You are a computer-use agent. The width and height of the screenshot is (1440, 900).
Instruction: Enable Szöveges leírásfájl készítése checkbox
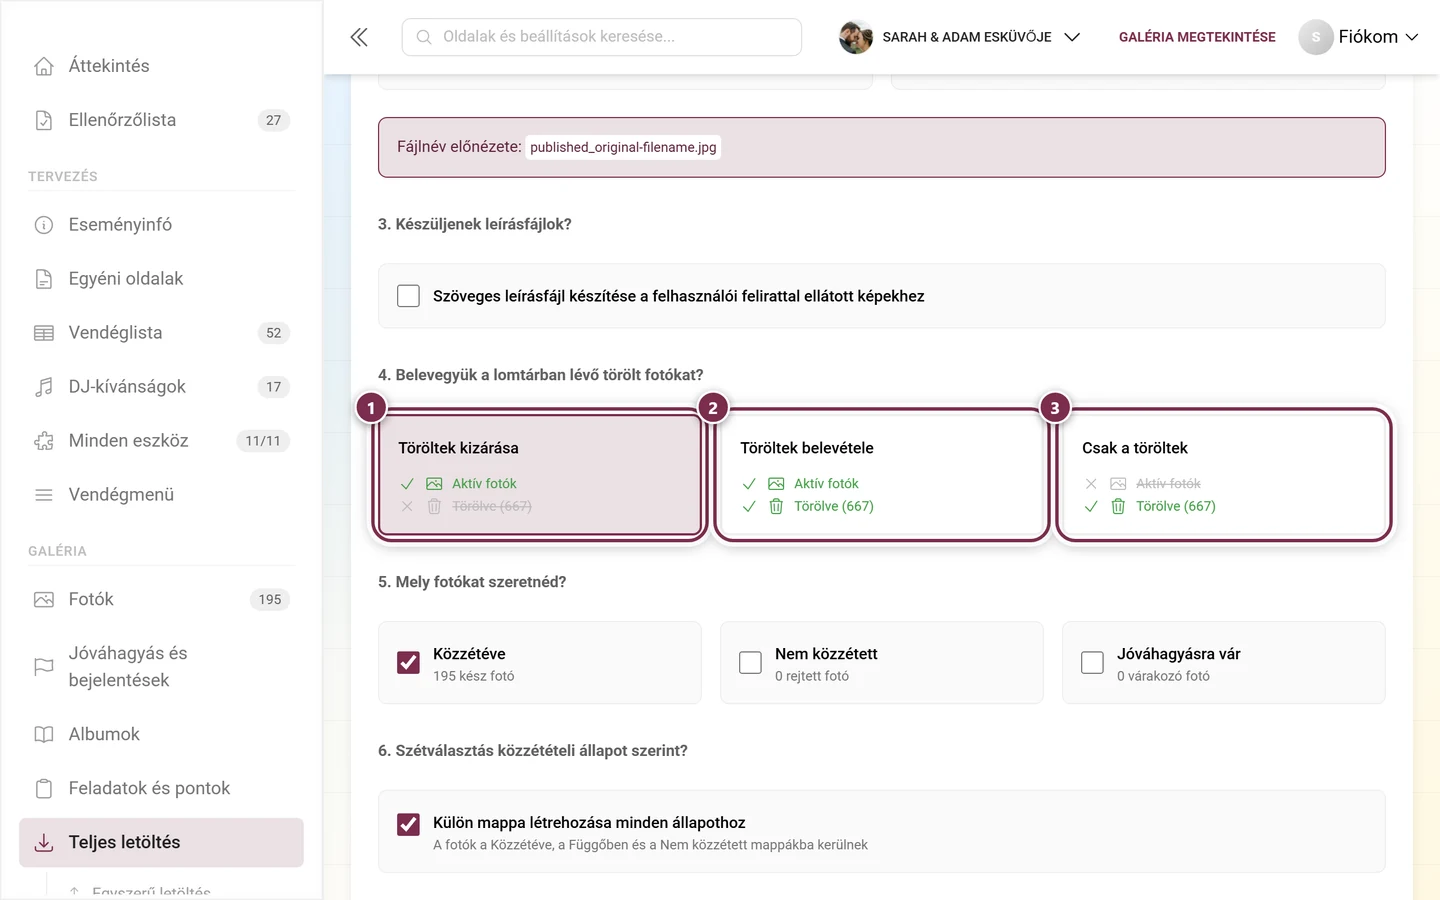(408, 296)
